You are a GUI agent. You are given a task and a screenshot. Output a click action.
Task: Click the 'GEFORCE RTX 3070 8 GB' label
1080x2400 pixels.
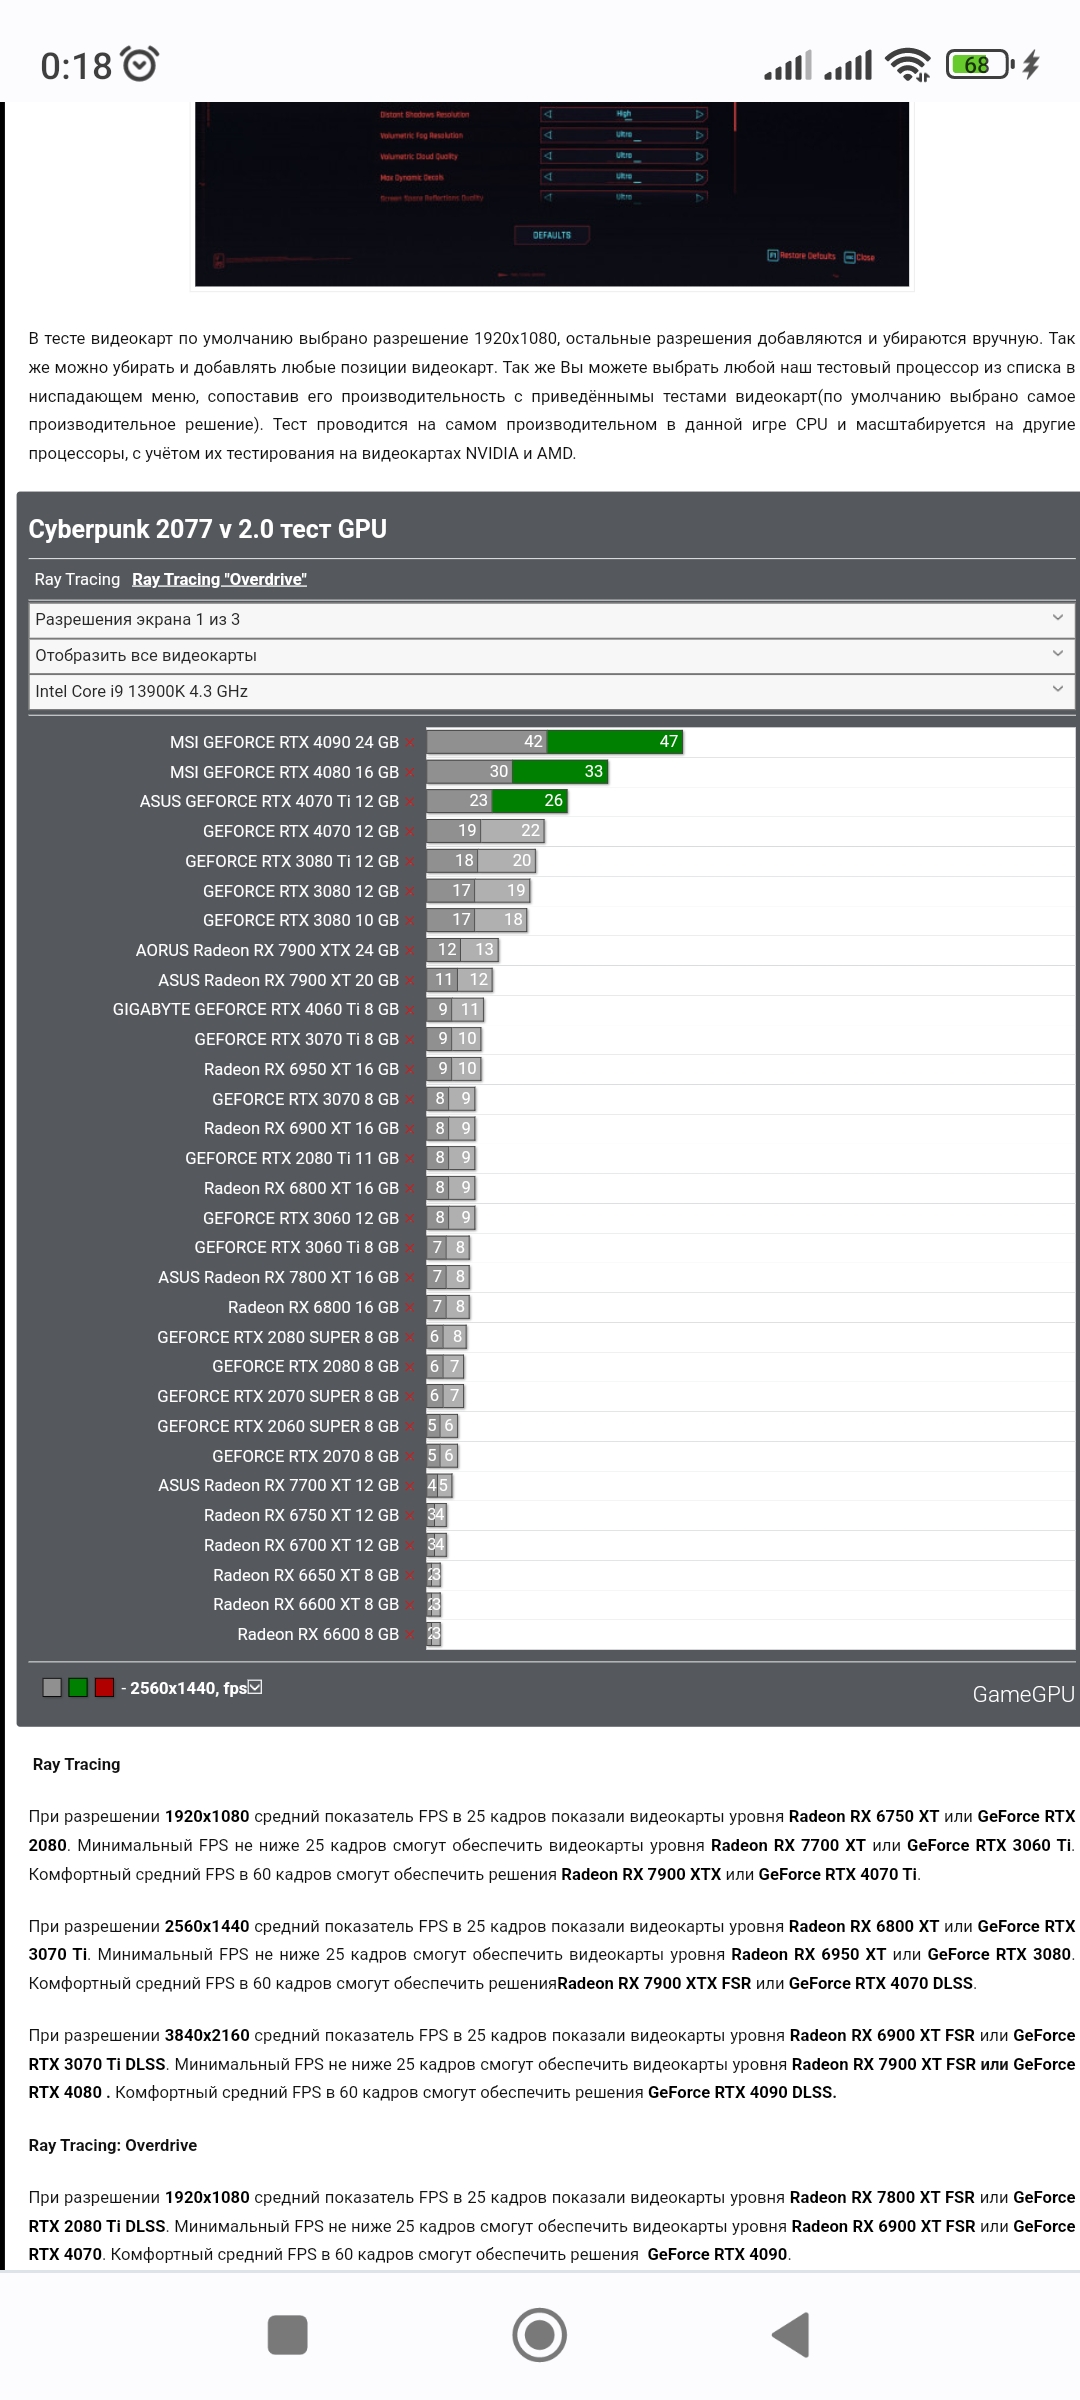[x=305, y=1099]
